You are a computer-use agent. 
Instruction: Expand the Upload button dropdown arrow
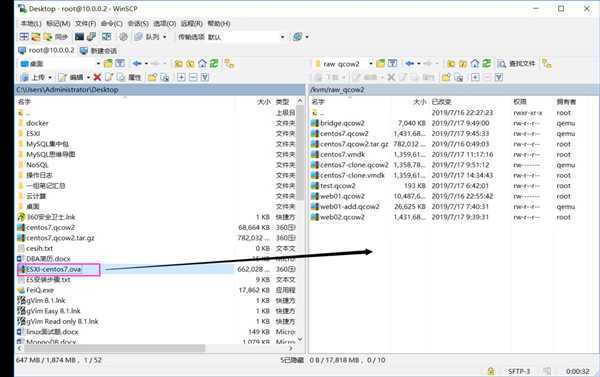pos(50,77)
